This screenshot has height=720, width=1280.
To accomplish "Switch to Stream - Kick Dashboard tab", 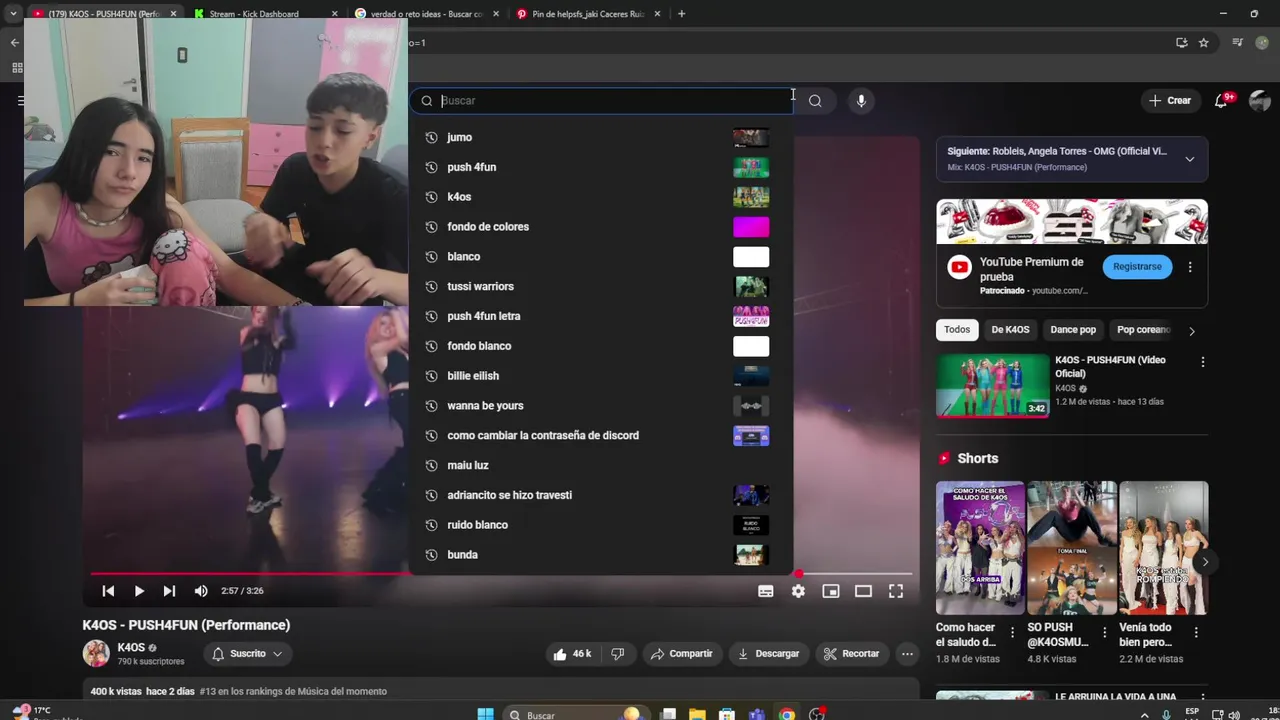I will (263, 14).
